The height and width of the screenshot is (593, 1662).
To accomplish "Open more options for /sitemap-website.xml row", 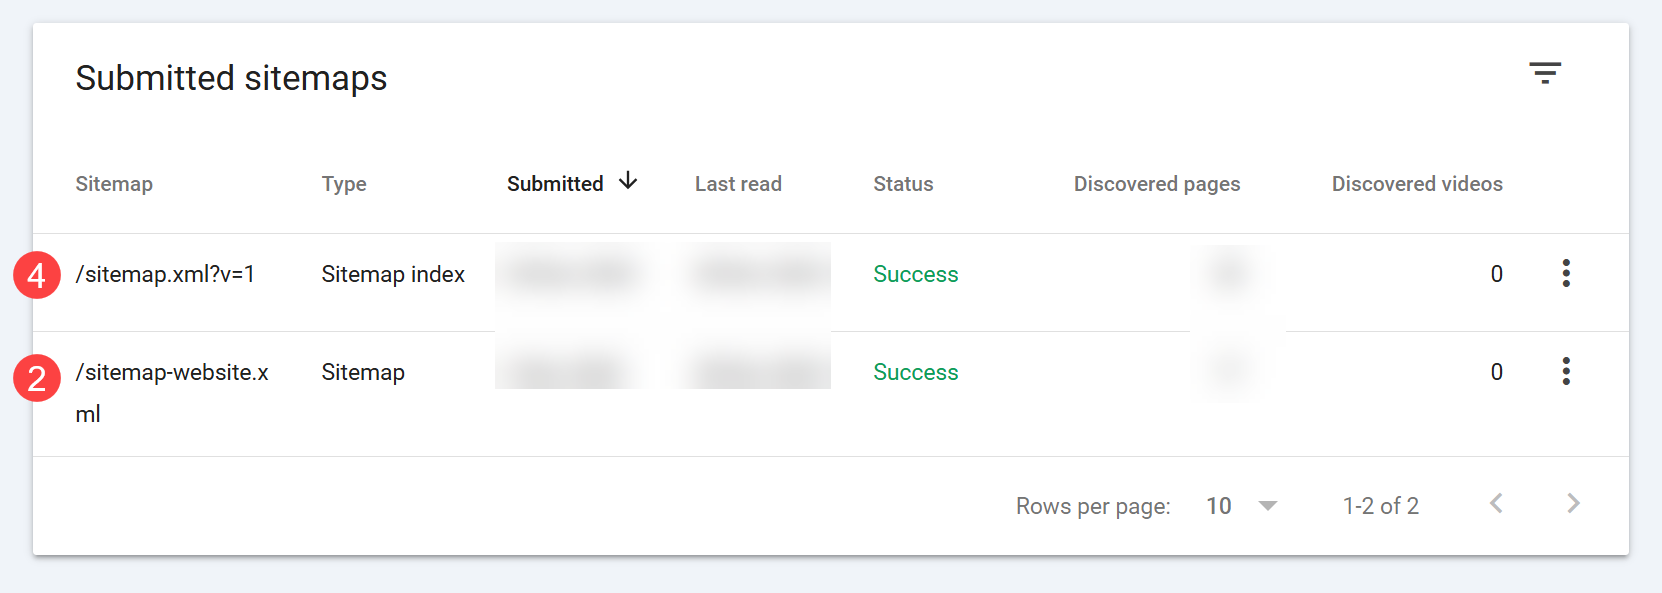I will (1566, 371).
